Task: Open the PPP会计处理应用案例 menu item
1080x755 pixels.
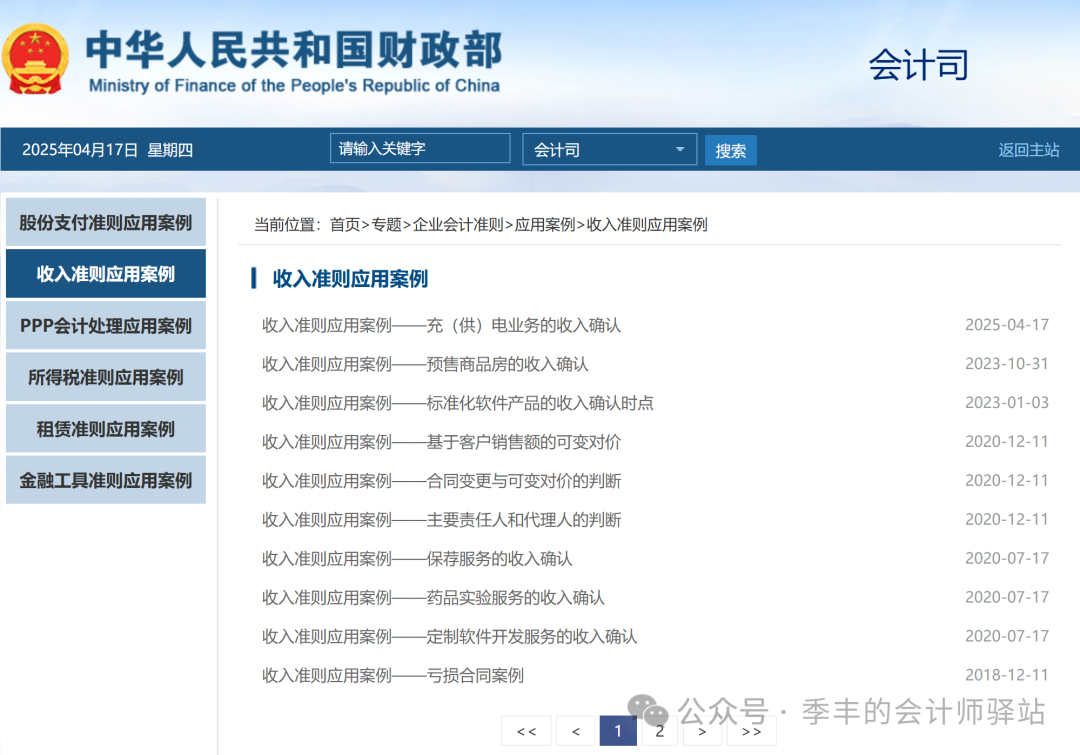Action: (105, 325)
